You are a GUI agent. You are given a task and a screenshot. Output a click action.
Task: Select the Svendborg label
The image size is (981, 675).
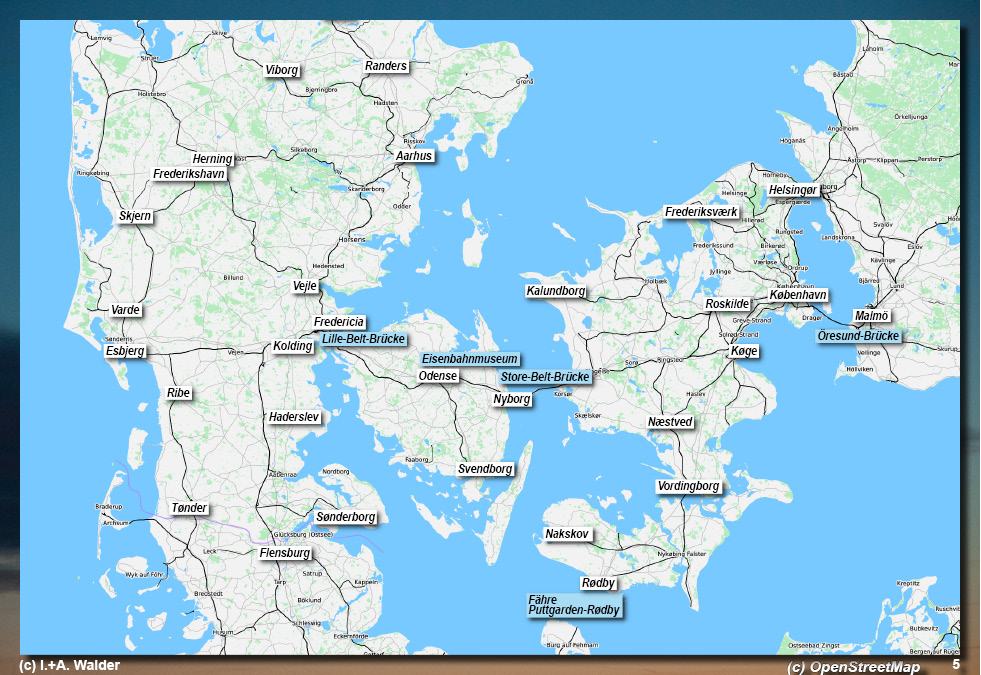(x=485, y=469)
